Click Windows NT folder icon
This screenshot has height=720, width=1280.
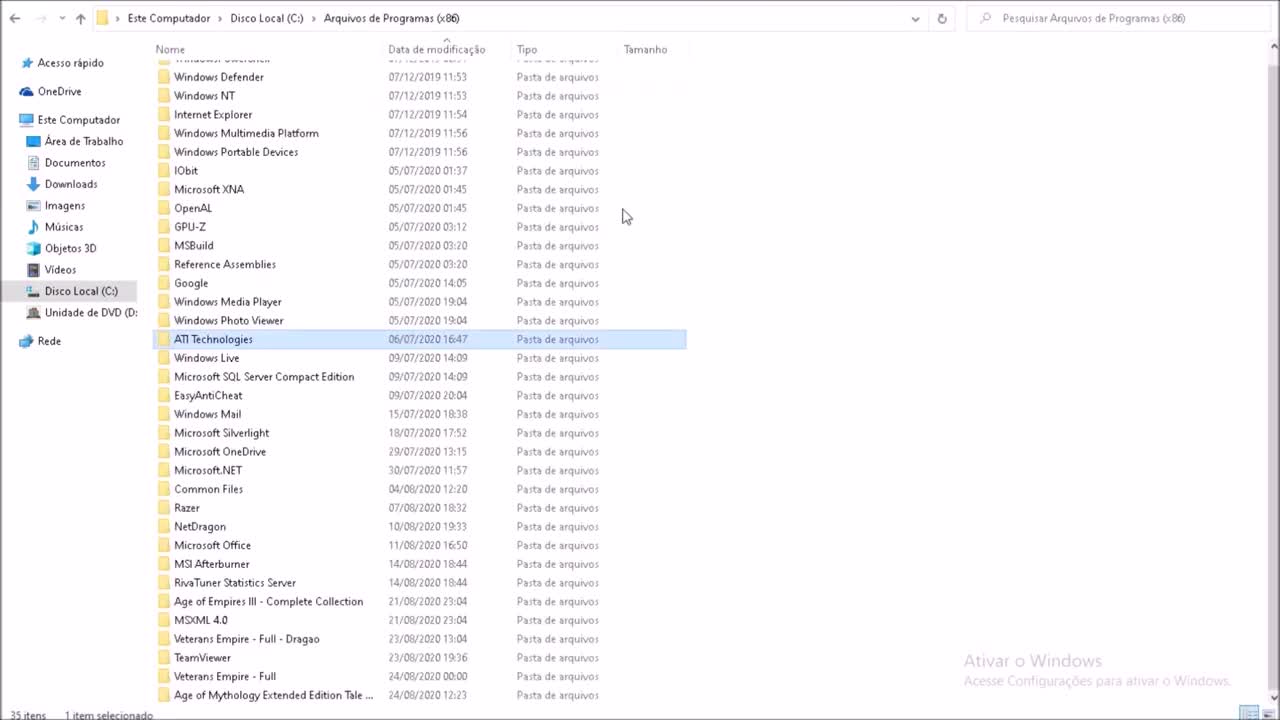tap(165, 96)
